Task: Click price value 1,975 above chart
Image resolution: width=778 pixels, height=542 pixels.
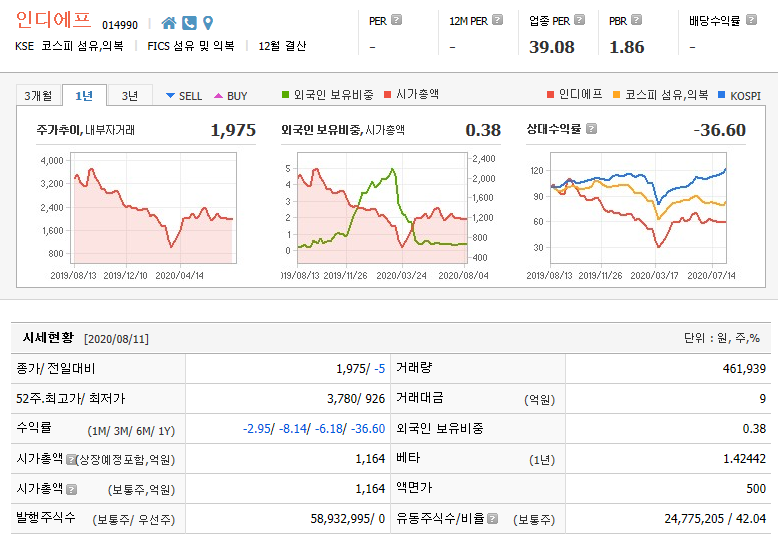Action: [233, 130]
